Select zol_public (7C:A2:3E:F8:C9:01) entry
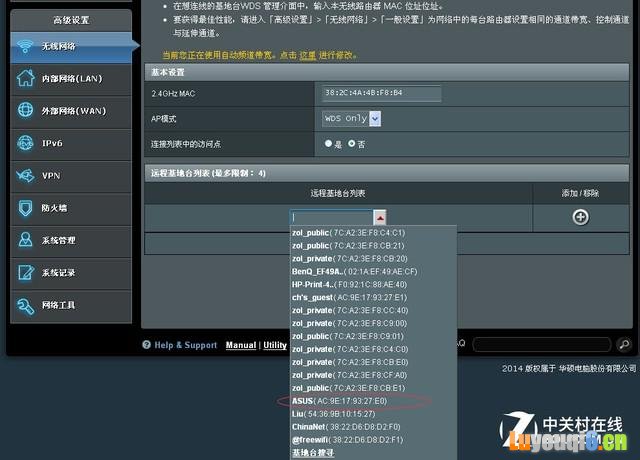 348,336
